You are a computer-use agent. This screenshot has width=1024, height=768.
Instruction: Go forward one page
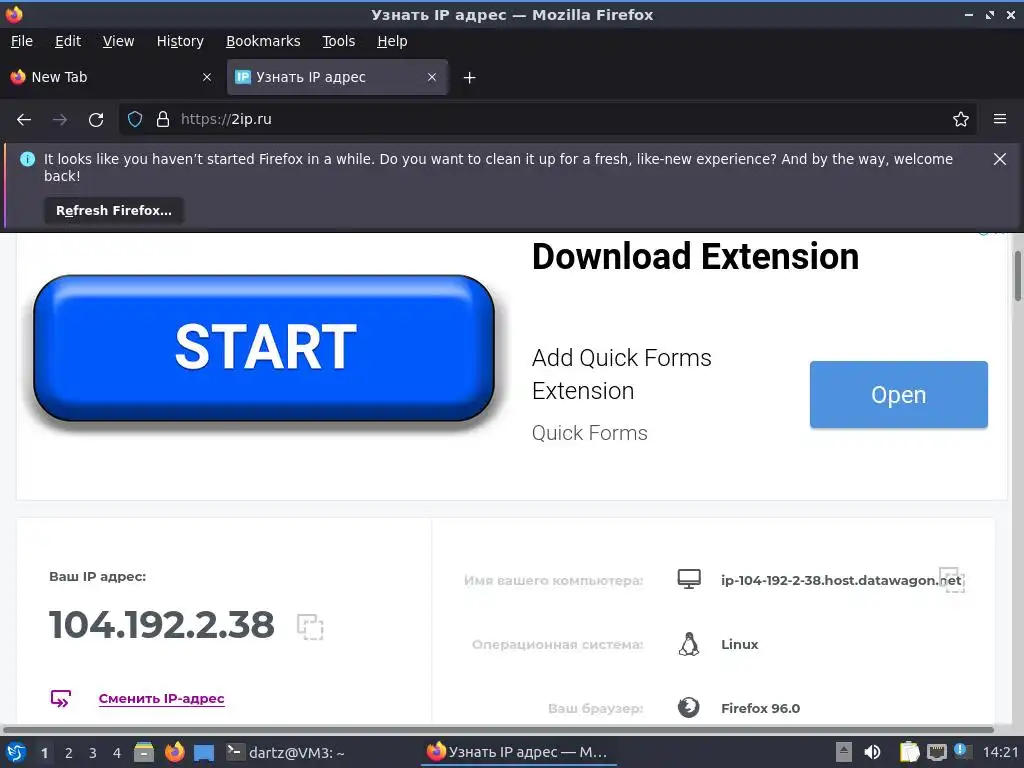[59, 120]
